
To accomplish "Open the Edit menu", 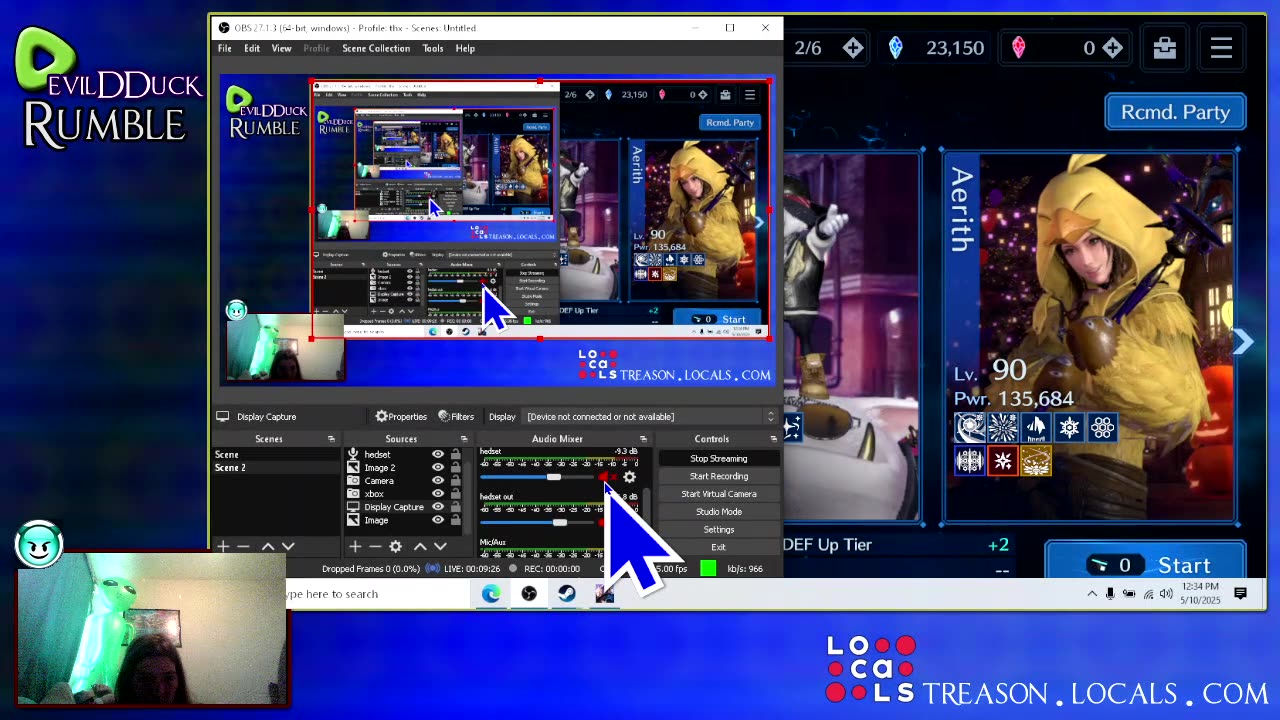I will click(x=252, y=48).
